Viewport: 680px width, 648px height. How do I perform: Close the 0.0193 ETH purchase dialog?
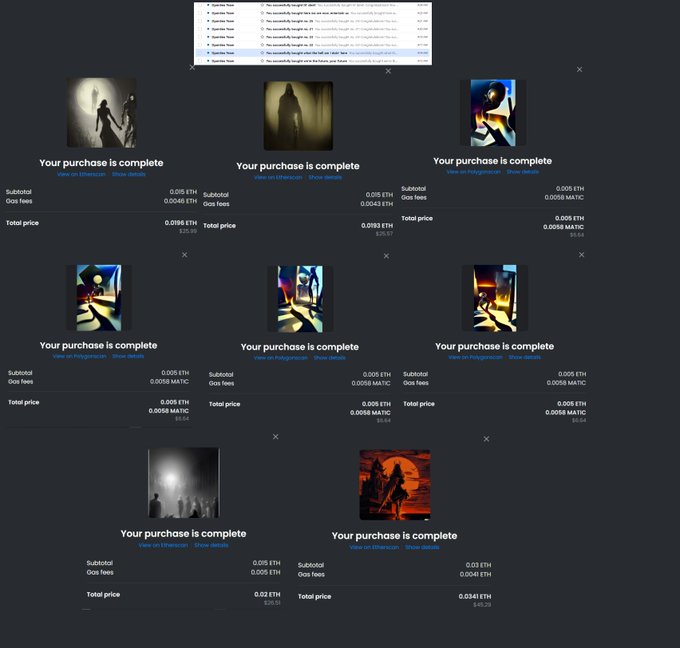pos(388,71)
